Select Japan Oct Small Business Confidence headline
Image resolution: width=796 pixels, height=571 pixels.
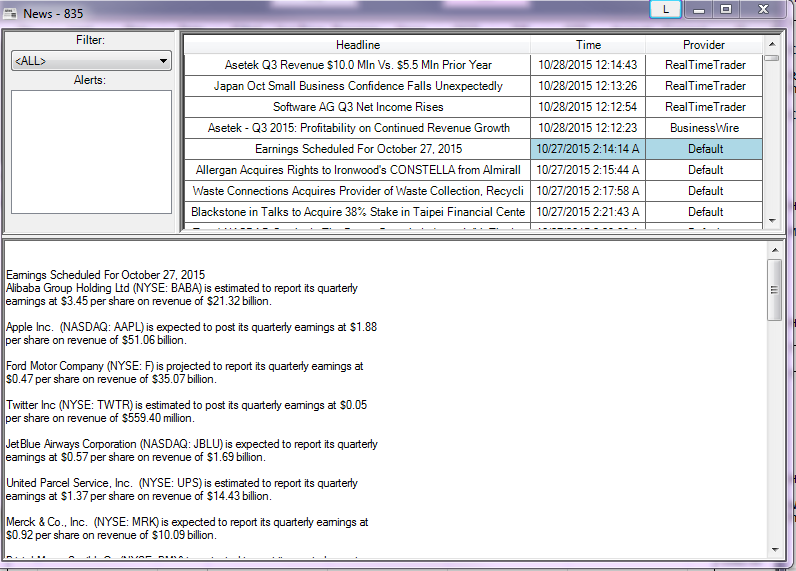pos(357,86)
